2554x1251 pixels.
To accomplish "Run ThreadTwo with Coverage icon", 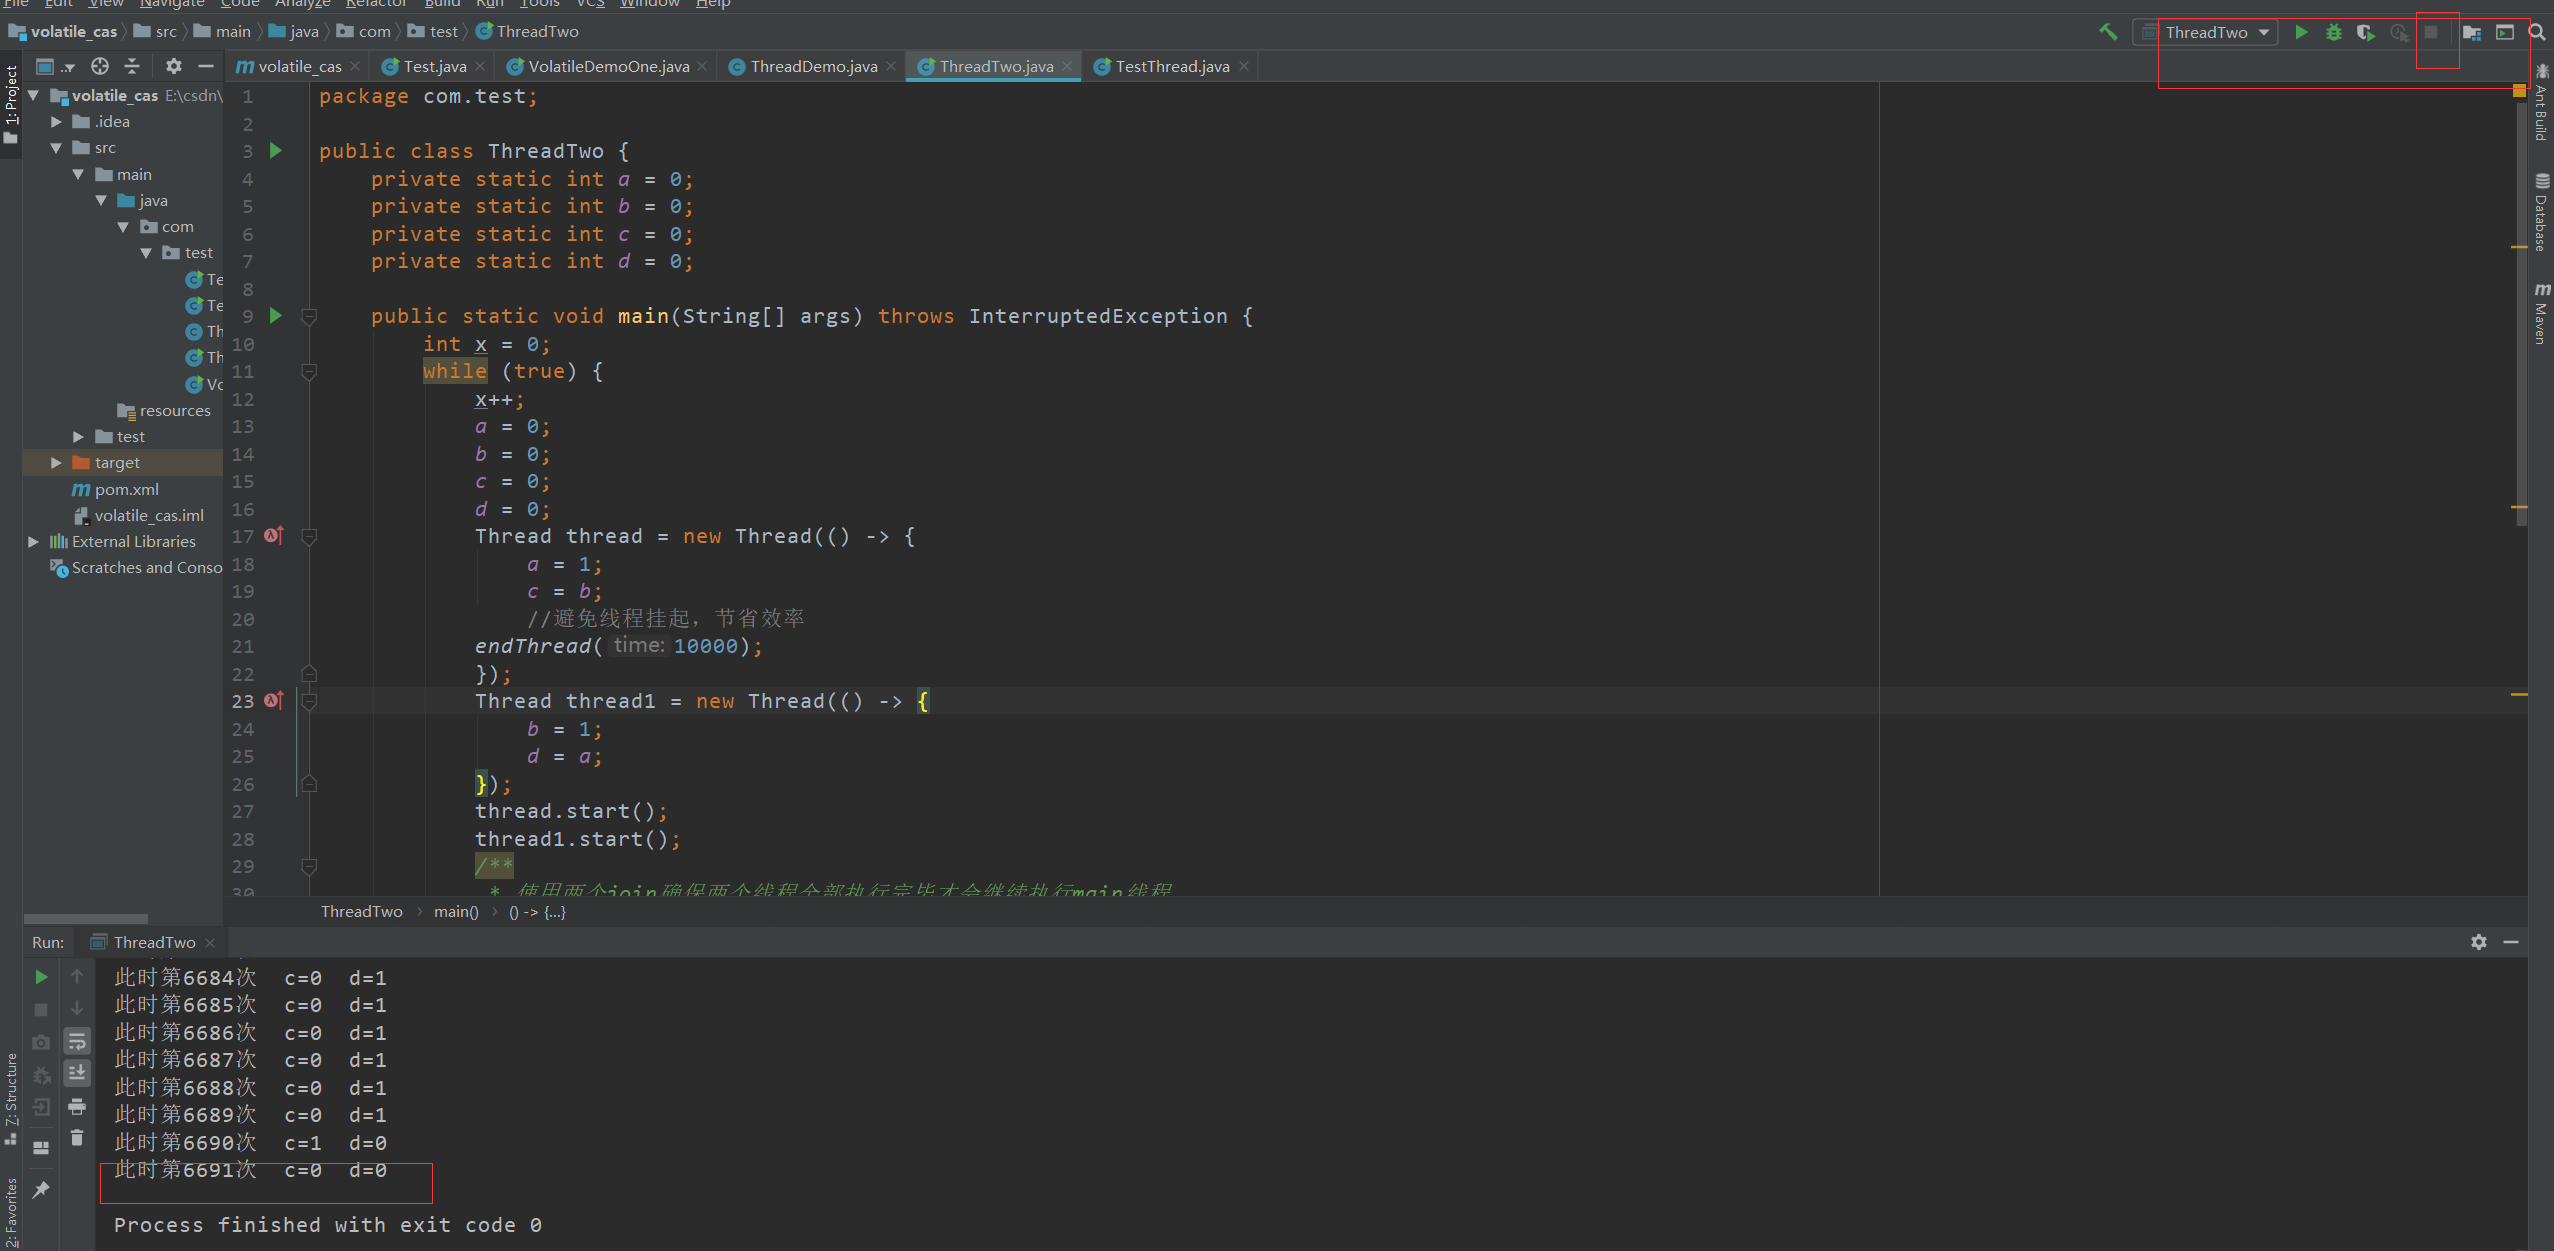I will [2365, 32].
